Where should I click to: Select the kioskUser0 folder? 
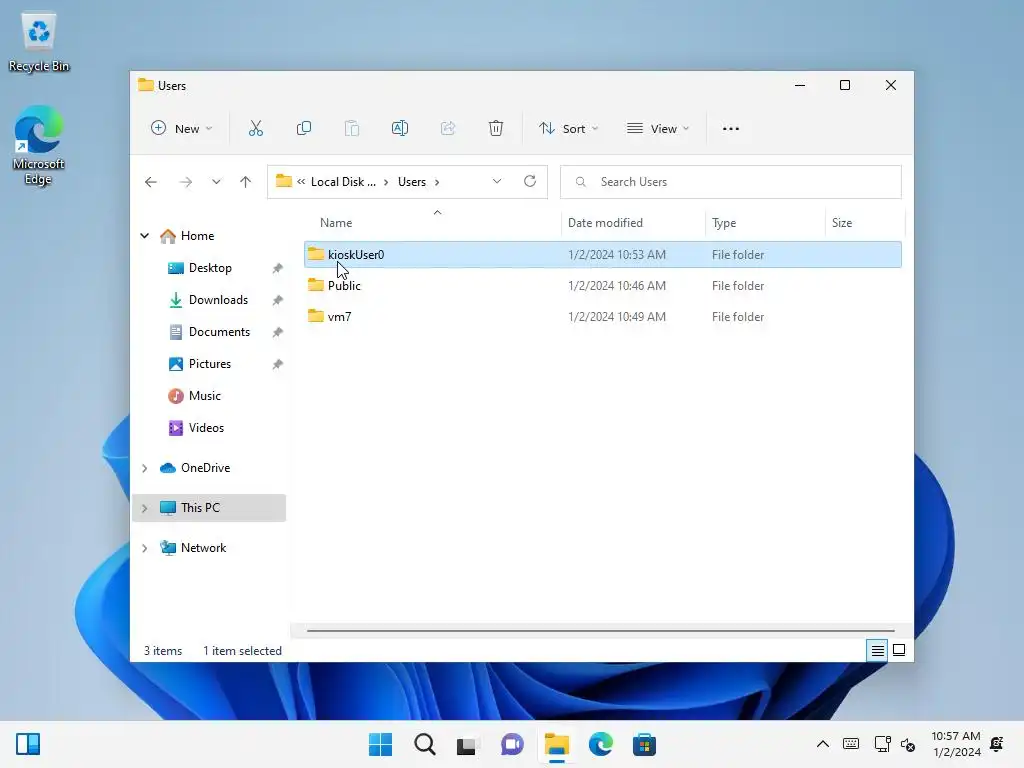pos(603,255)
